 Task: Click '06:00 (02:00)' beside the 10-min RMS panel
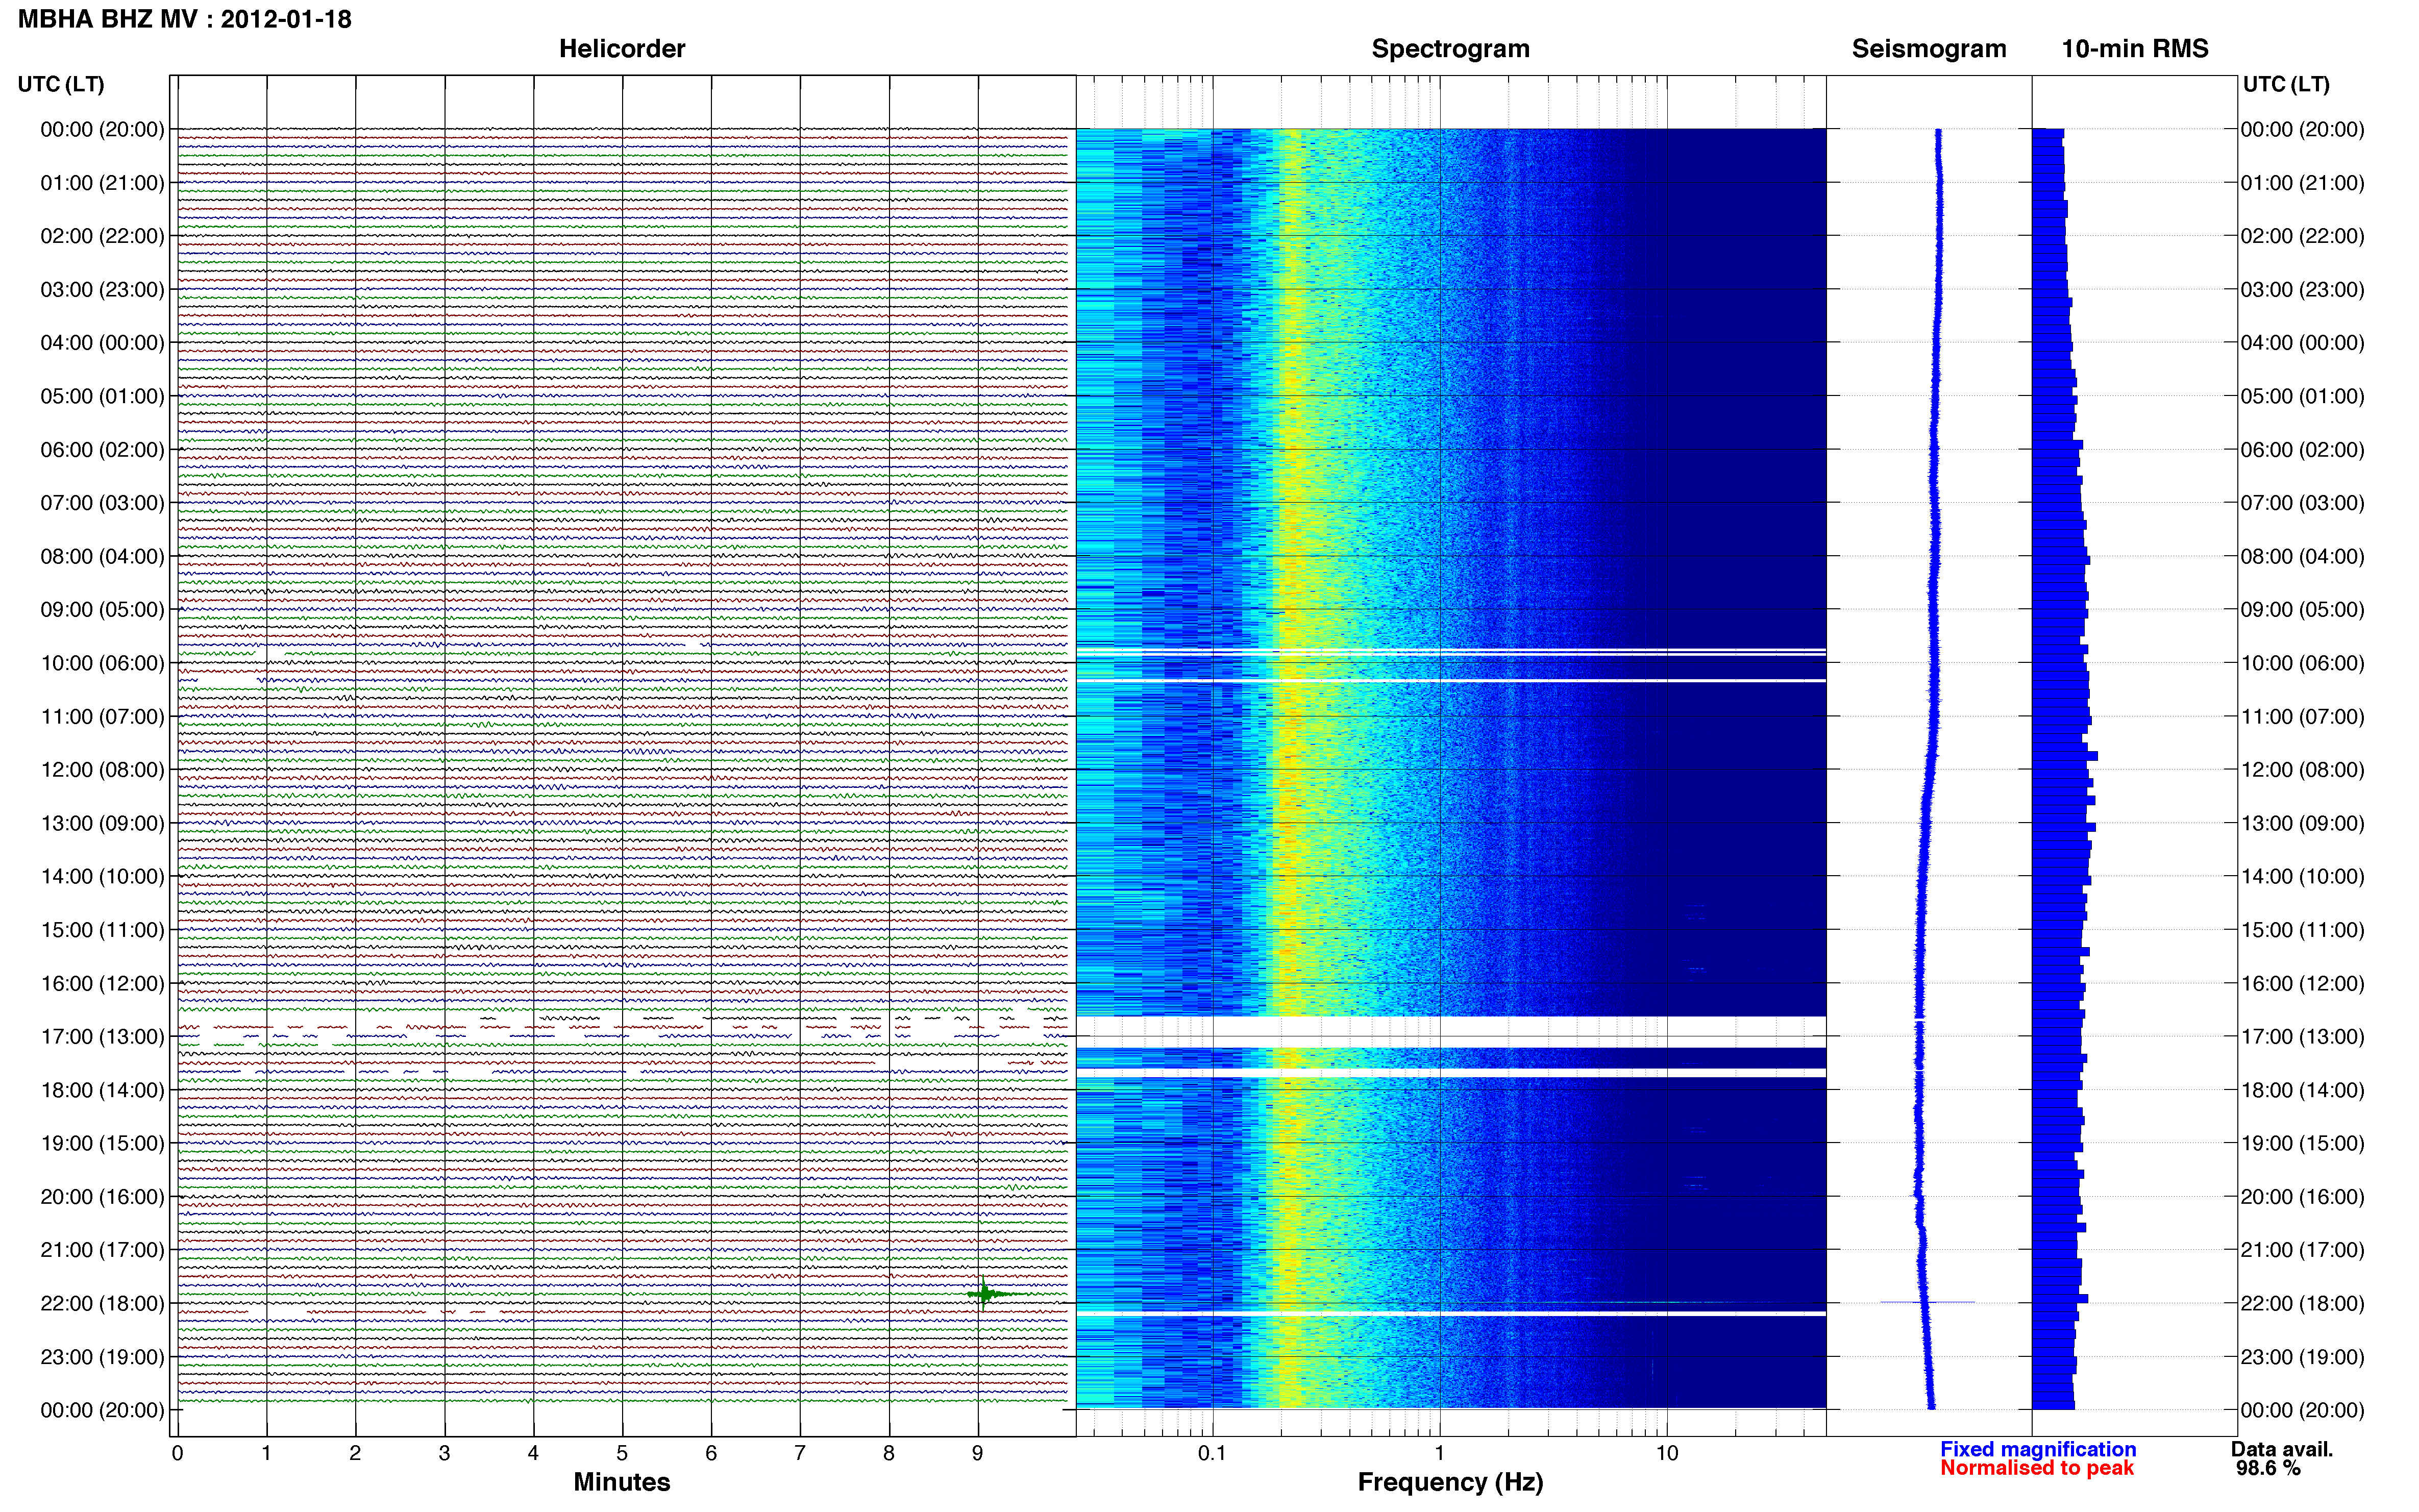point(2302,450)
